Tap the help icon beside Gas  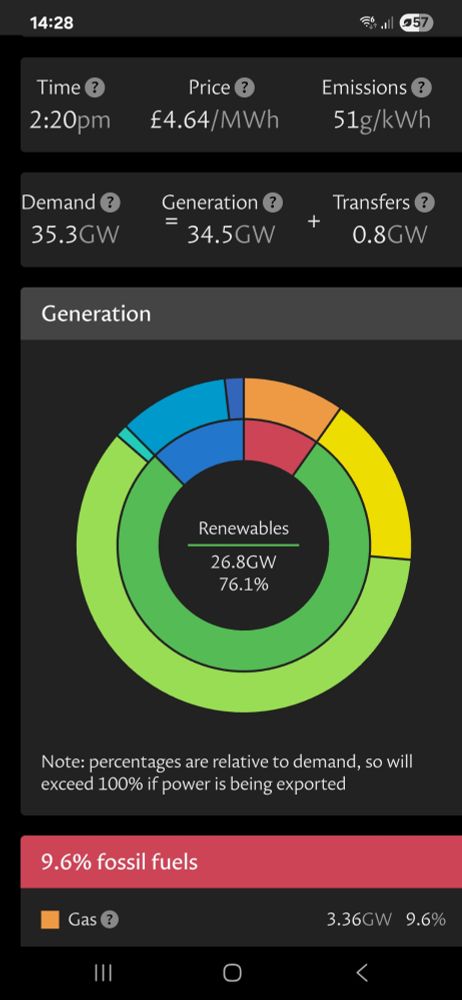[110, 919]
